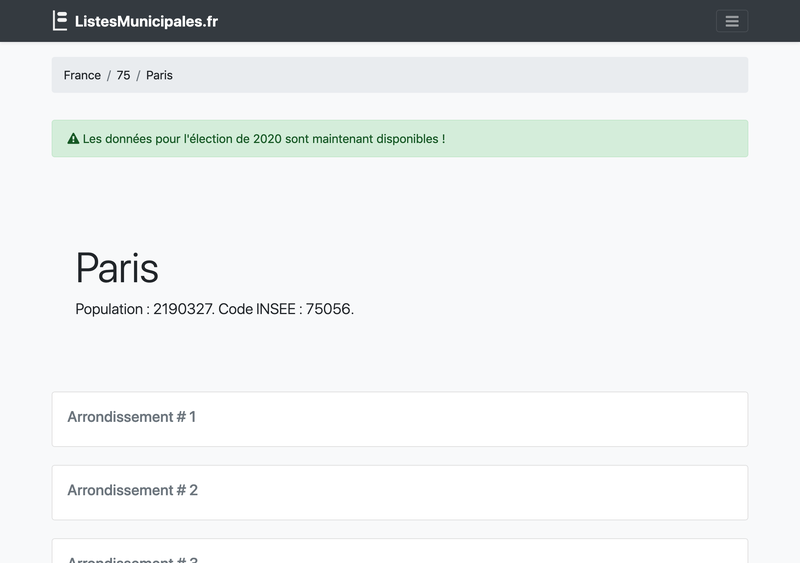800x563 pixels.
Task: Click the warning triangle icon in the alert
Action: click(x=73, y=139)
